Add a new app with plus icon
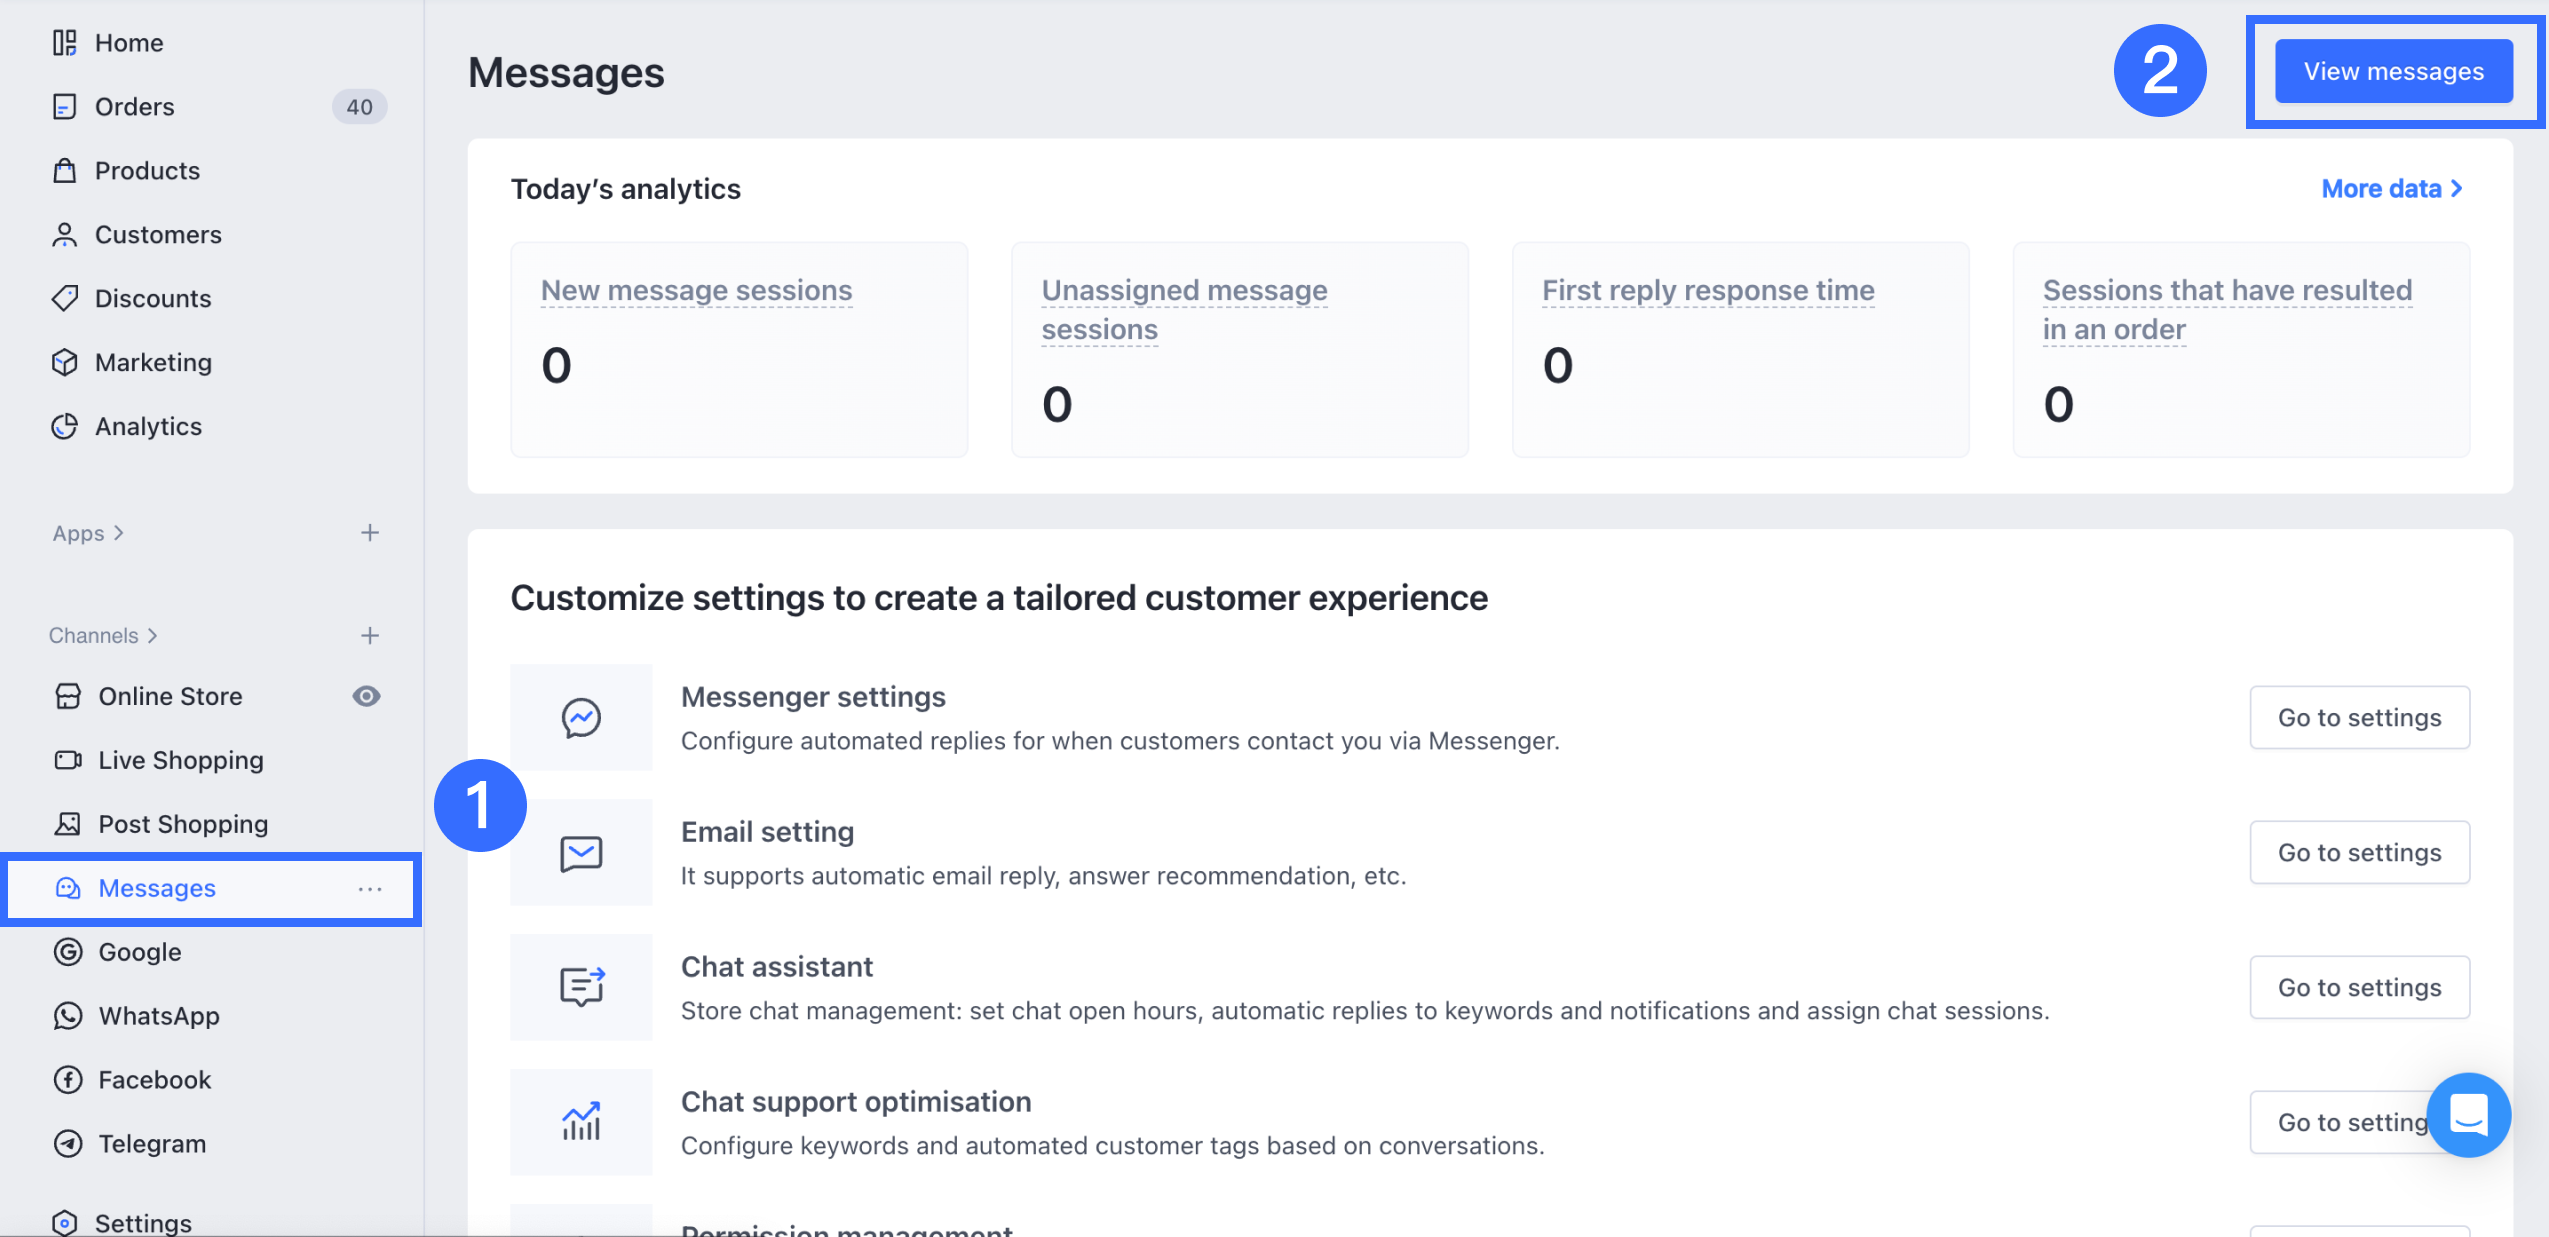 click(370, 533)
